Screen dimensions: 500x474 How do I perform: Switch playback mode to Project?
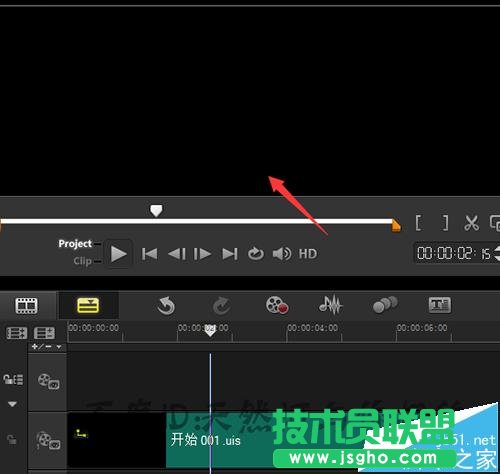[75, 244]
